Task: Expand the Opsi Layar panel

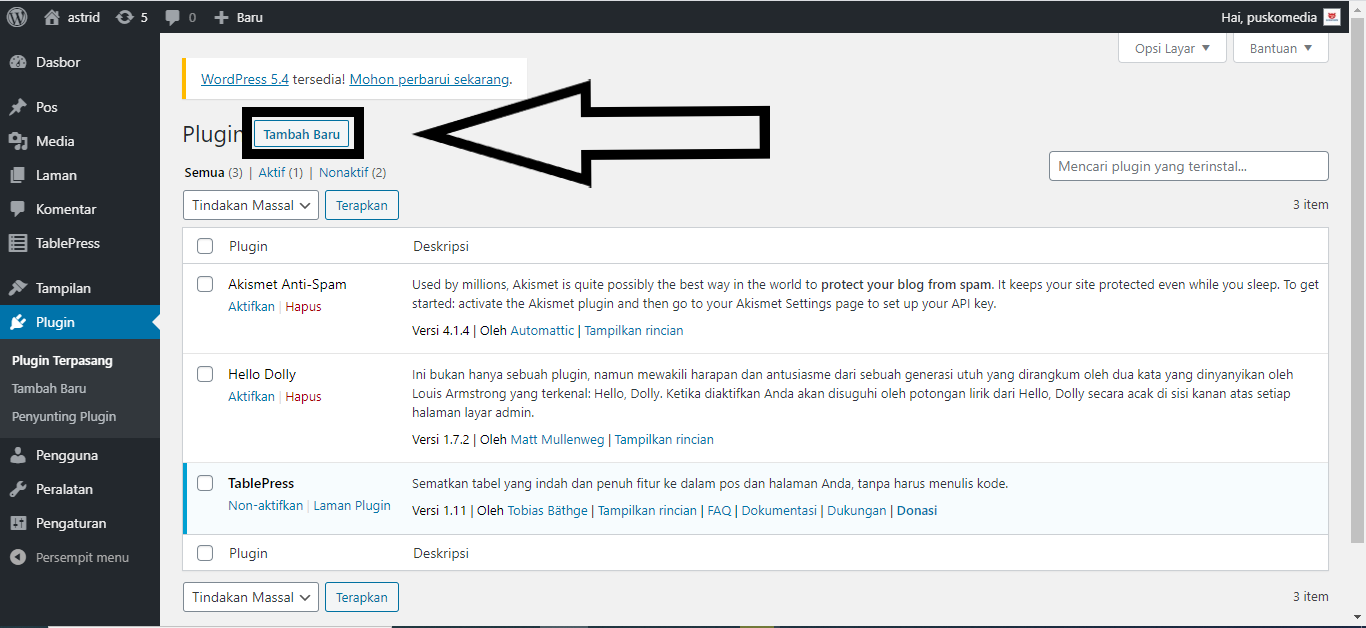Action: point(1170,47)
